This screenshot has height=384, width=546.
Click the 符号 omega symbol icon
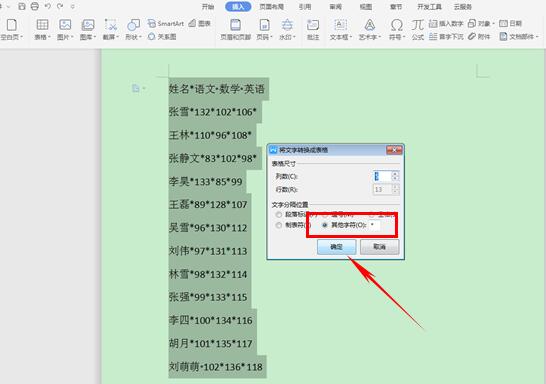[x=397, y=25]
